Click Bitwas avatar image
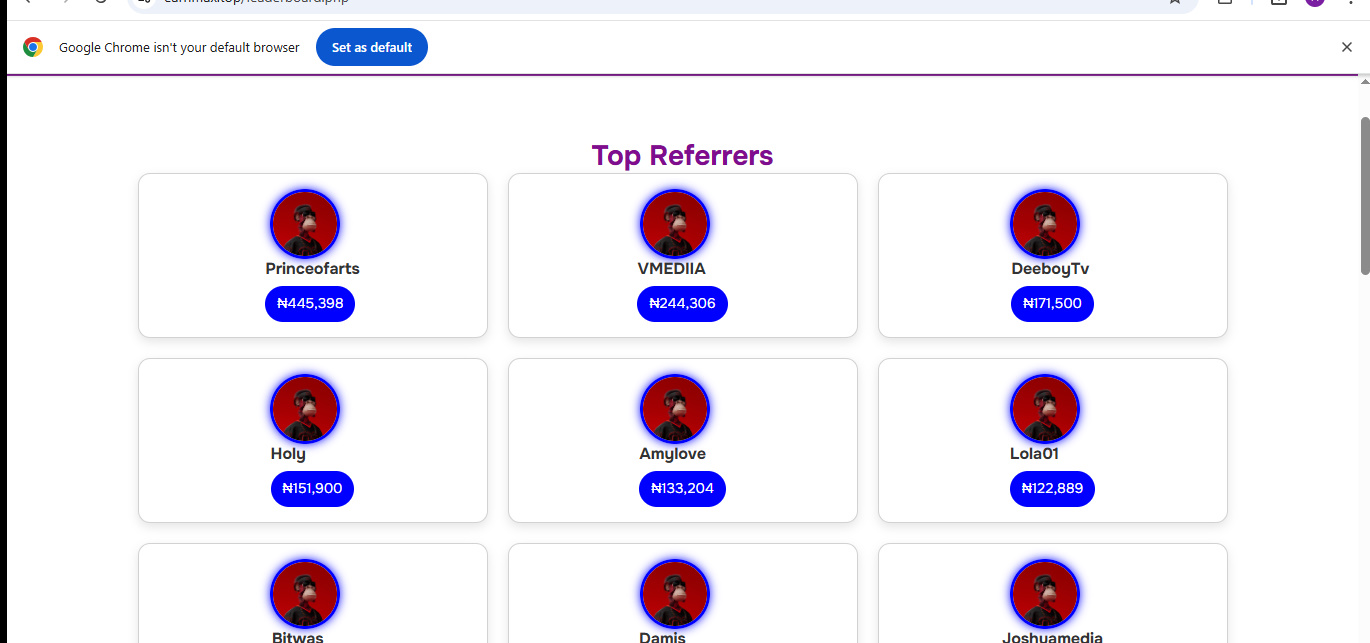Screen dimensions: 1370x643 click(305, 594)
